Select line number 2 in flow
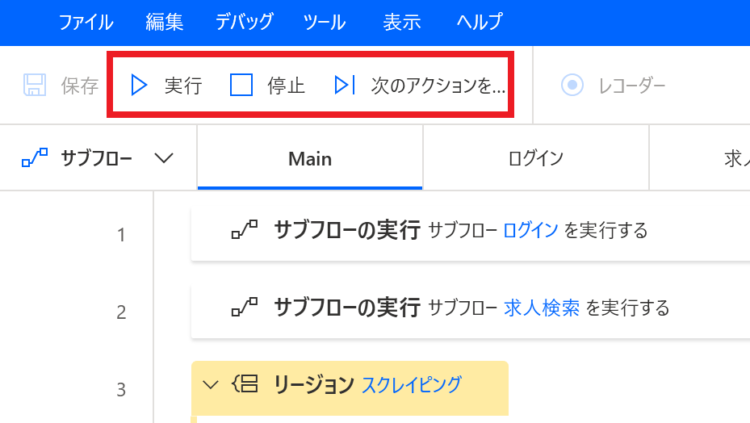 coord(121,312)
